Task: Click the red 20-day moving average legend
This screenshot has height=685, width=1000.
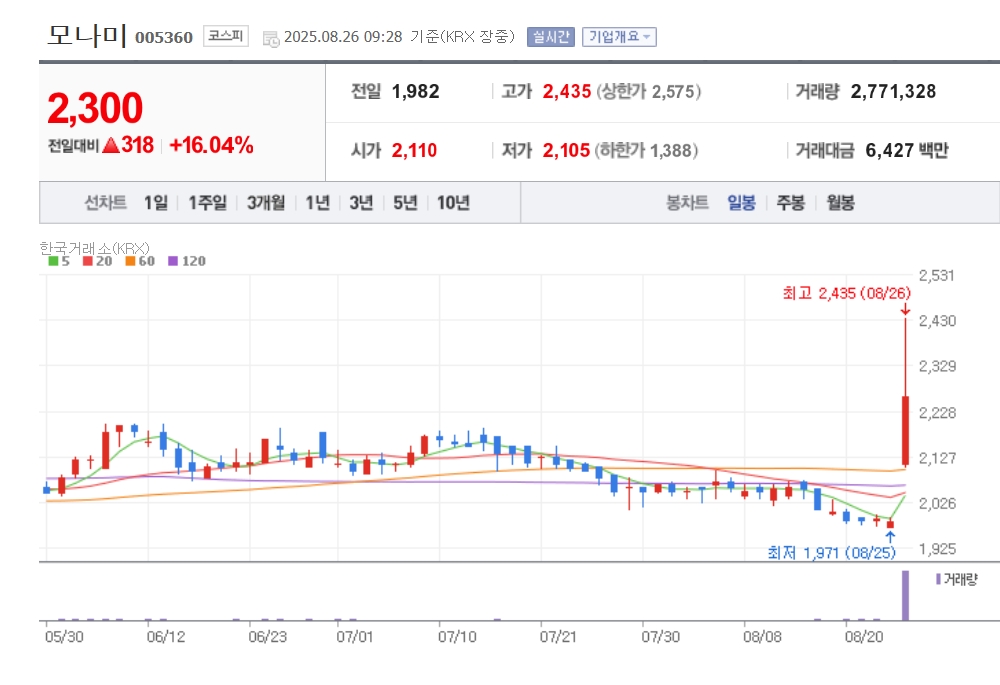Action: pyautogui.click(x=98, y=261)
